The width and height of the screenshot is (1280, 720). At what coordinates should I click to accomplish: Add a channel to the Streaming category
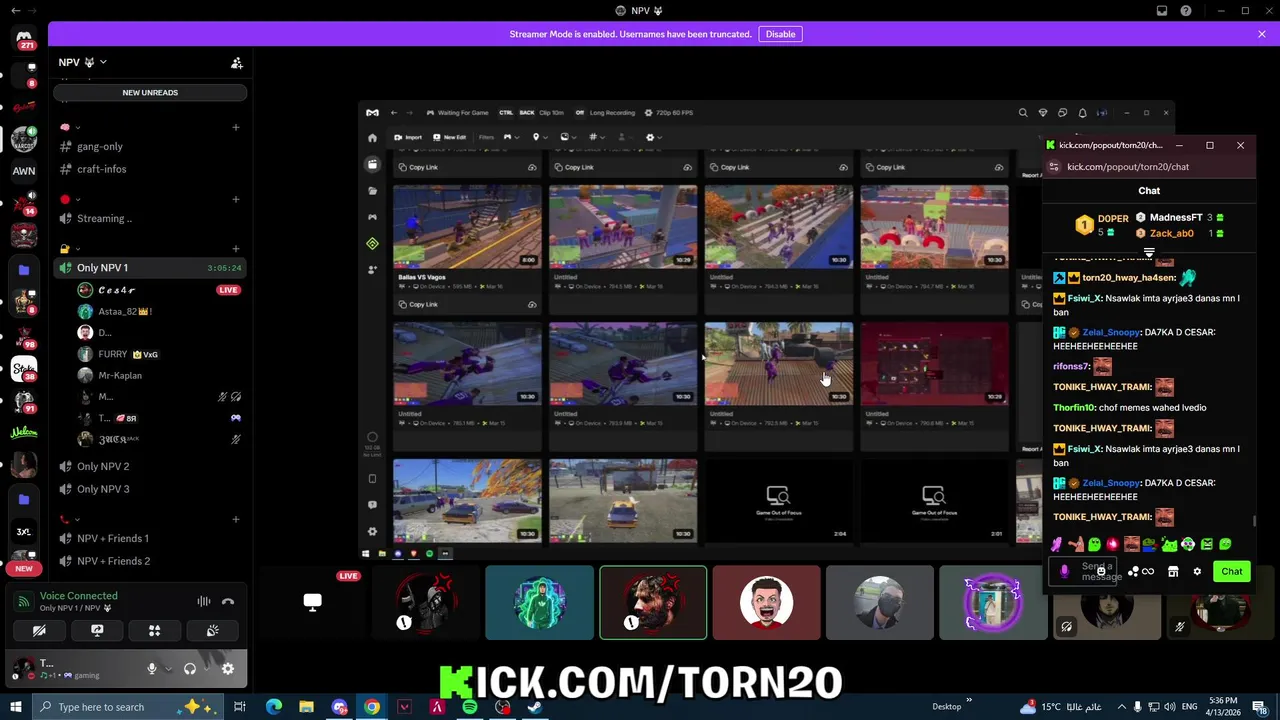tap(236, 199)
